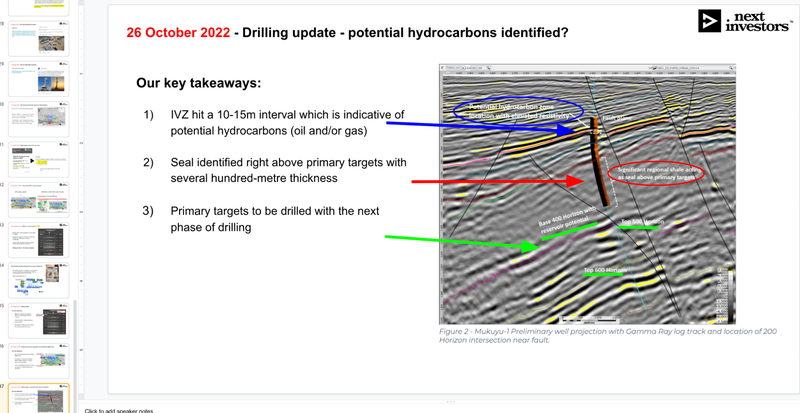Click the next investors logo on the slide
The width and height of the screenshot is (800, 413).
click(x=745, y=21)
